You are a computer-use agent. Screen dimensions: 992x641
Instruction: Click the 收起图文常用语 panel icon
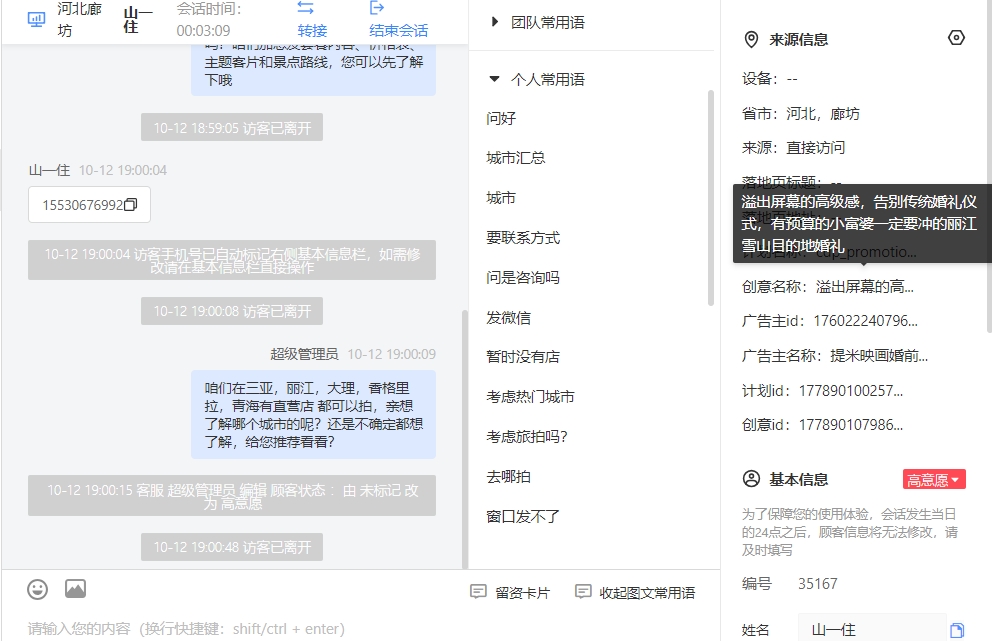583,592
